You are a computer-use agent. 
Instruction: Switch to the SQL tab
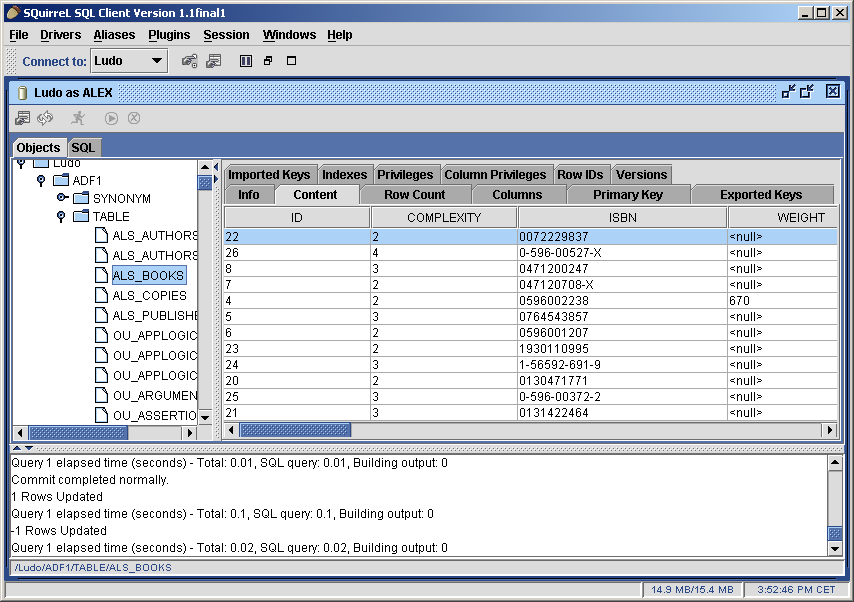pyautogui.click(x=83, y=147)
